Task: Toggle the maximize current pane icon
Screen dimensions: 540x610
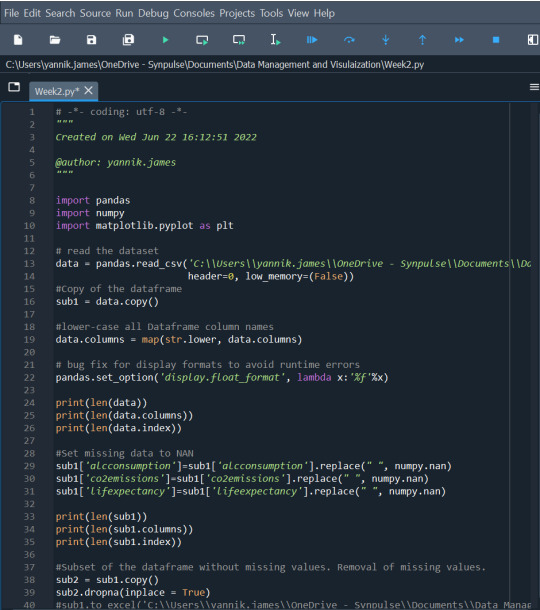Action: [x=533, y=40]
